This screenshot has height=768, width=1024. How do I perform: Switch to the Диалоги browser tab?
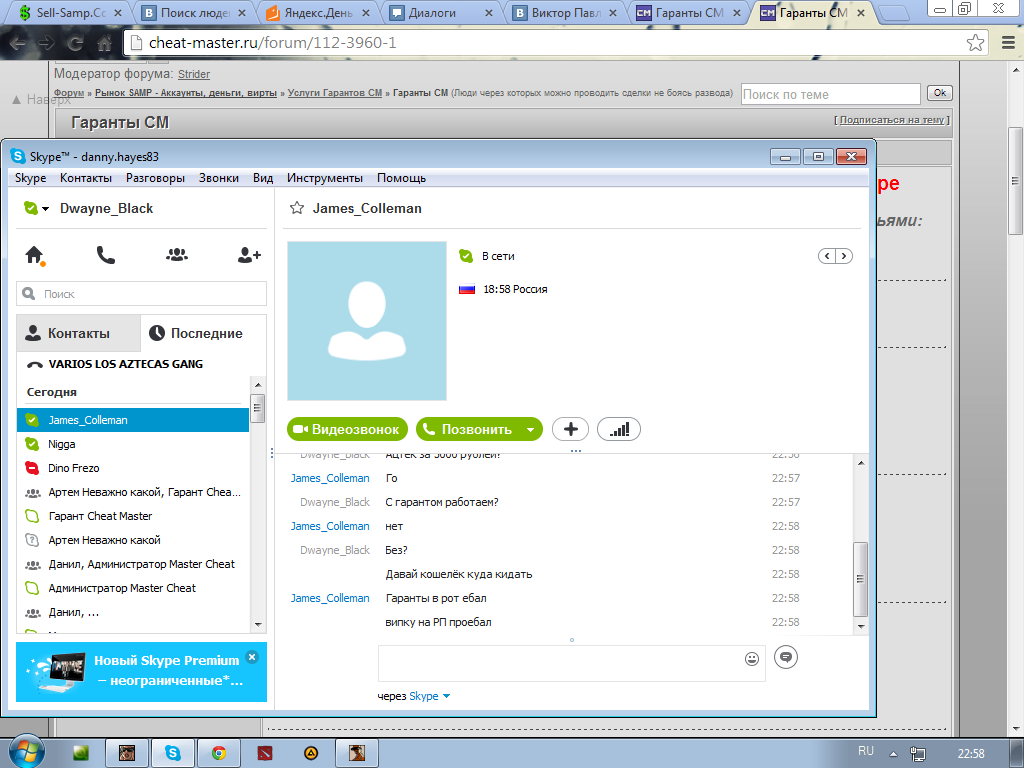click(441, 12)
